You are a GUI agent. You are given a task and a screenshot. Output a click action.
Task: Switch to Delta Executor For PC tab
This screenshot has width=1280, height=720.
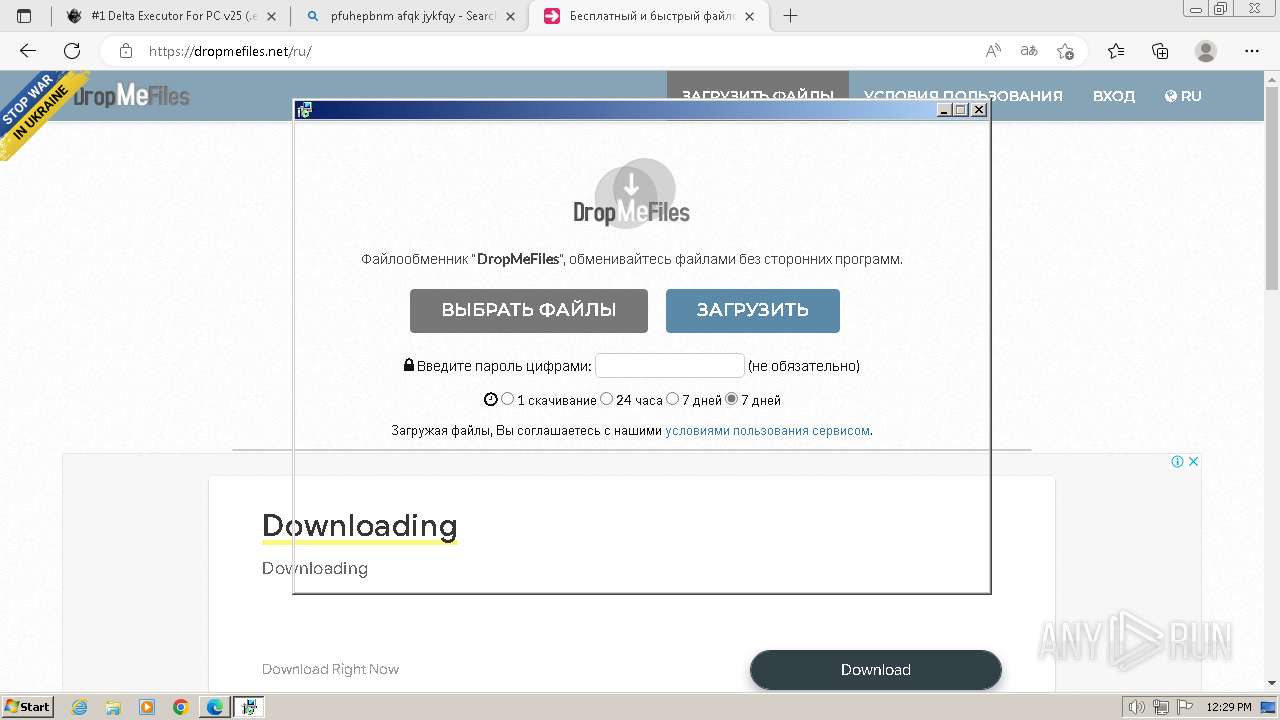[x=172, y=16]
